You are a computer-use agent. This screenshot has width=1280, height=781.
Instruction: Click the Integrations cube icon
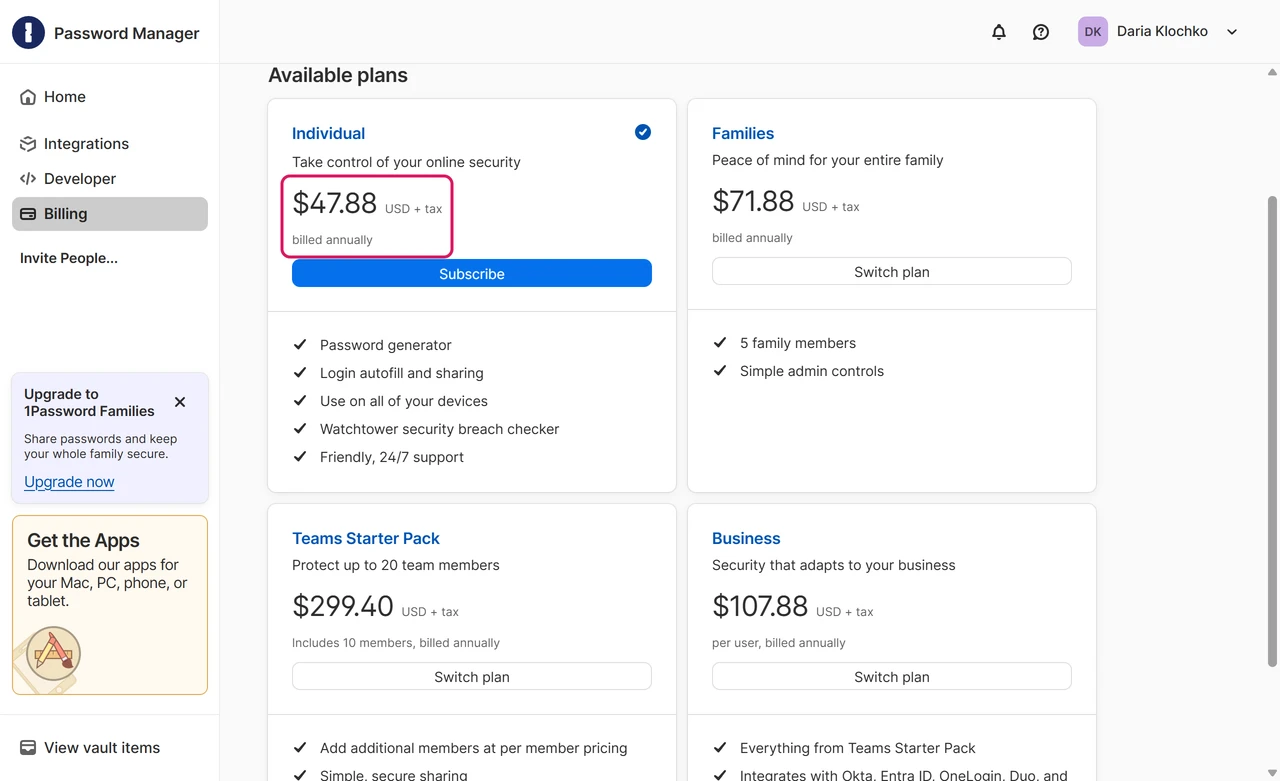[x=28, y=144]
